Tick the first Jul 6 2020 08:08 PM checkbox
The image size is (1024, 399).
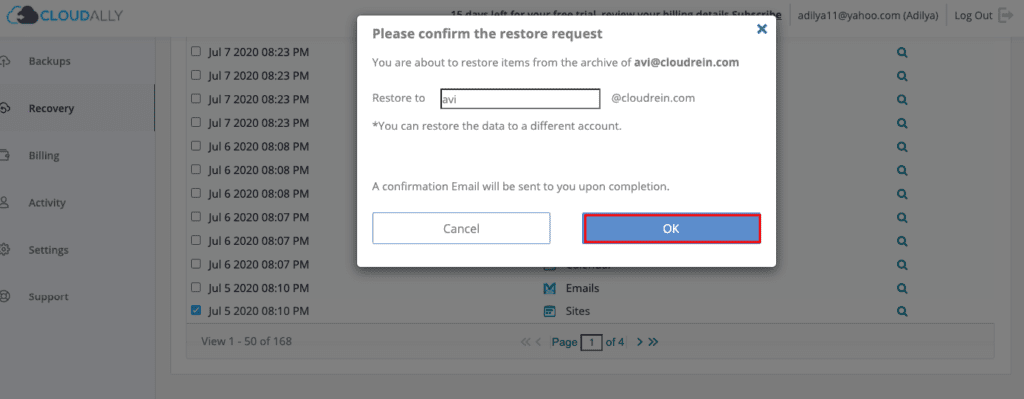196,146
